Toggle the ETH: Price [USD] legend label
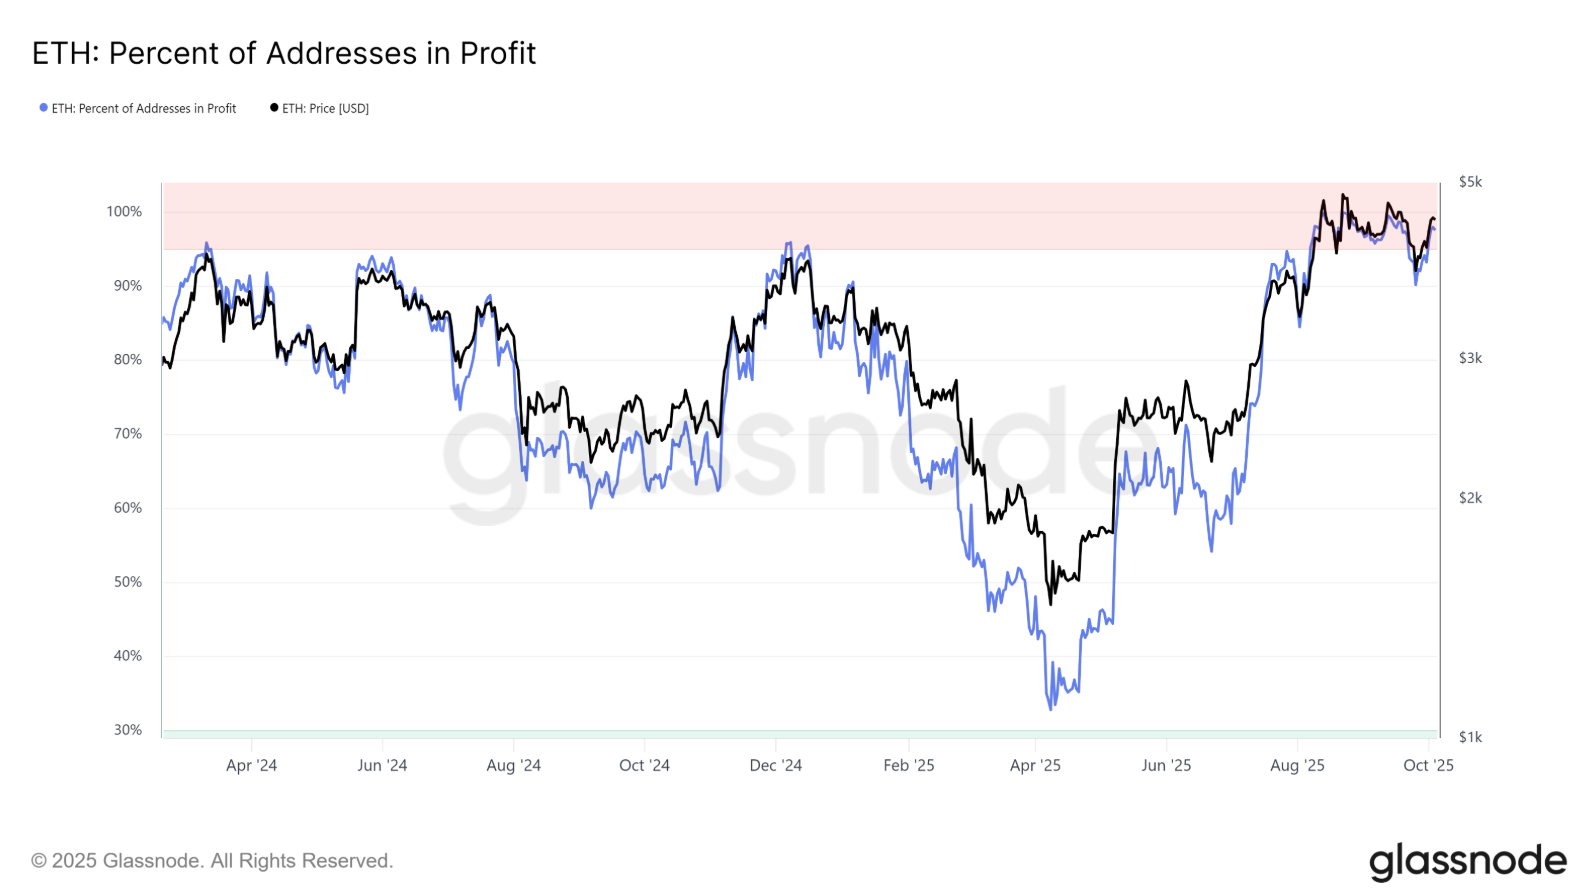Screen dimensions: 1596x893 [x=325, y=108]
